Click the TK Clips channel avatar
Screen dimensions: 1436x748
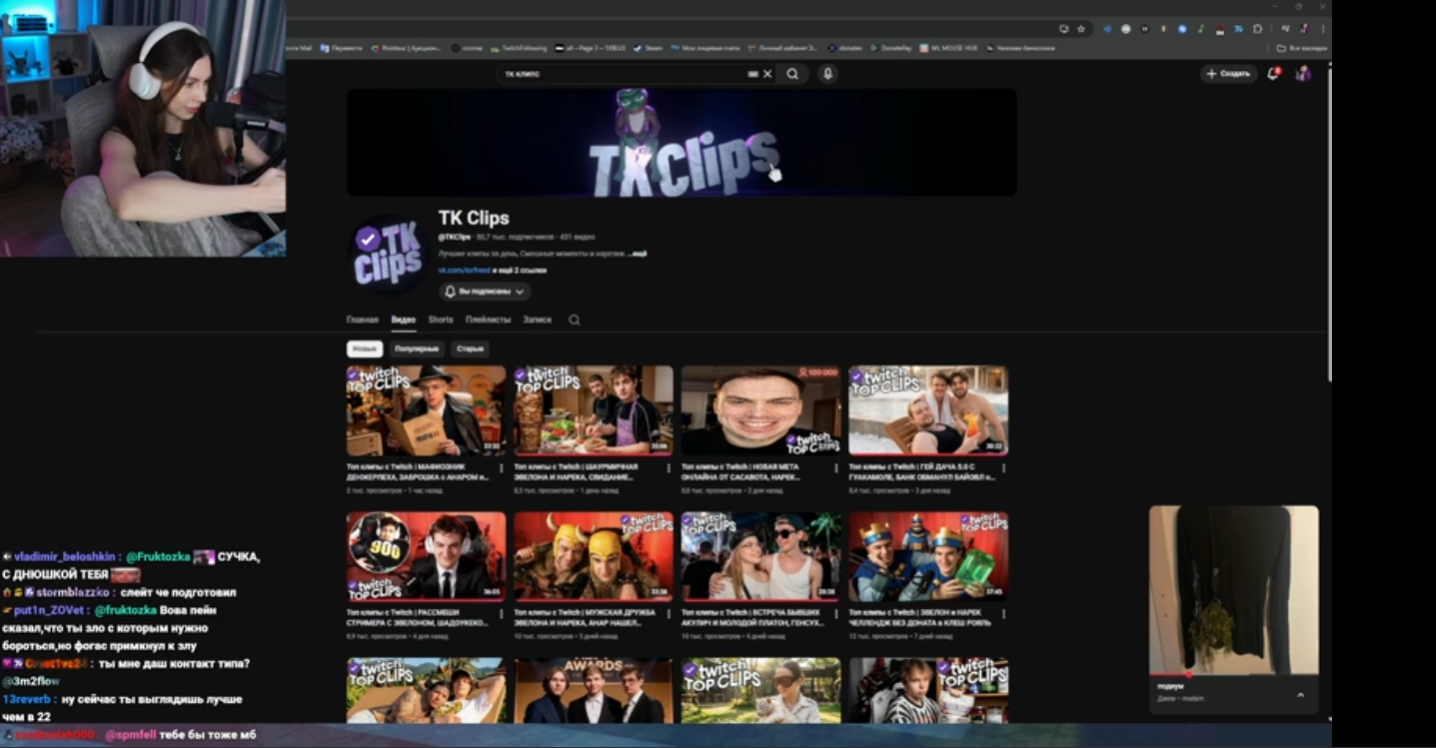[x=388, y=254]
